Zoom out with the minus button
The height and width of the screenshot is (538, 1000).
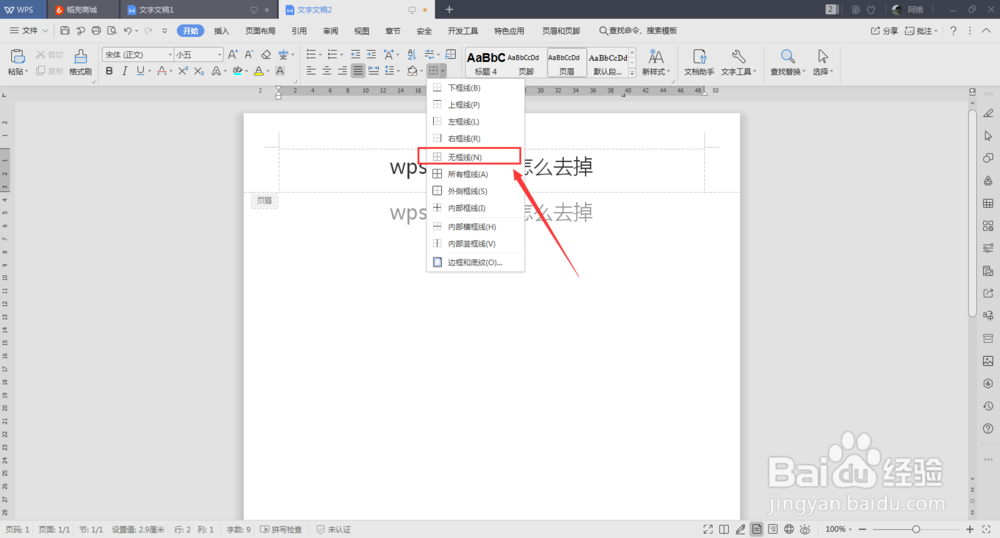tap(862, 529)
